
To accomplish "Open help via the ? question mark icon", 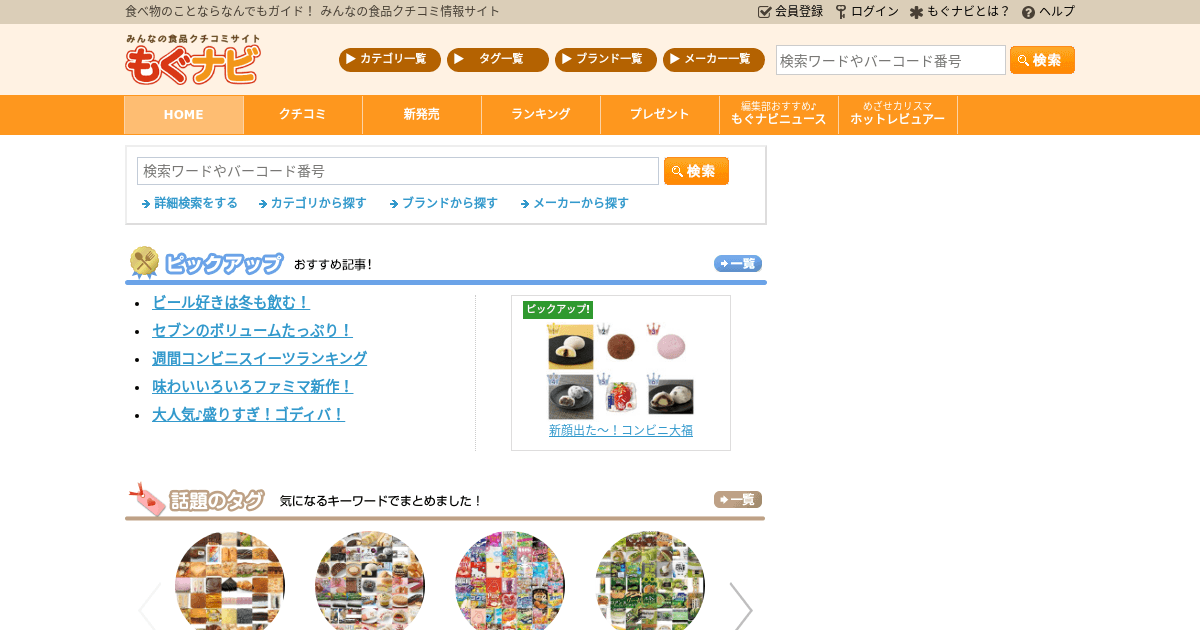I will click(1029, 12).
